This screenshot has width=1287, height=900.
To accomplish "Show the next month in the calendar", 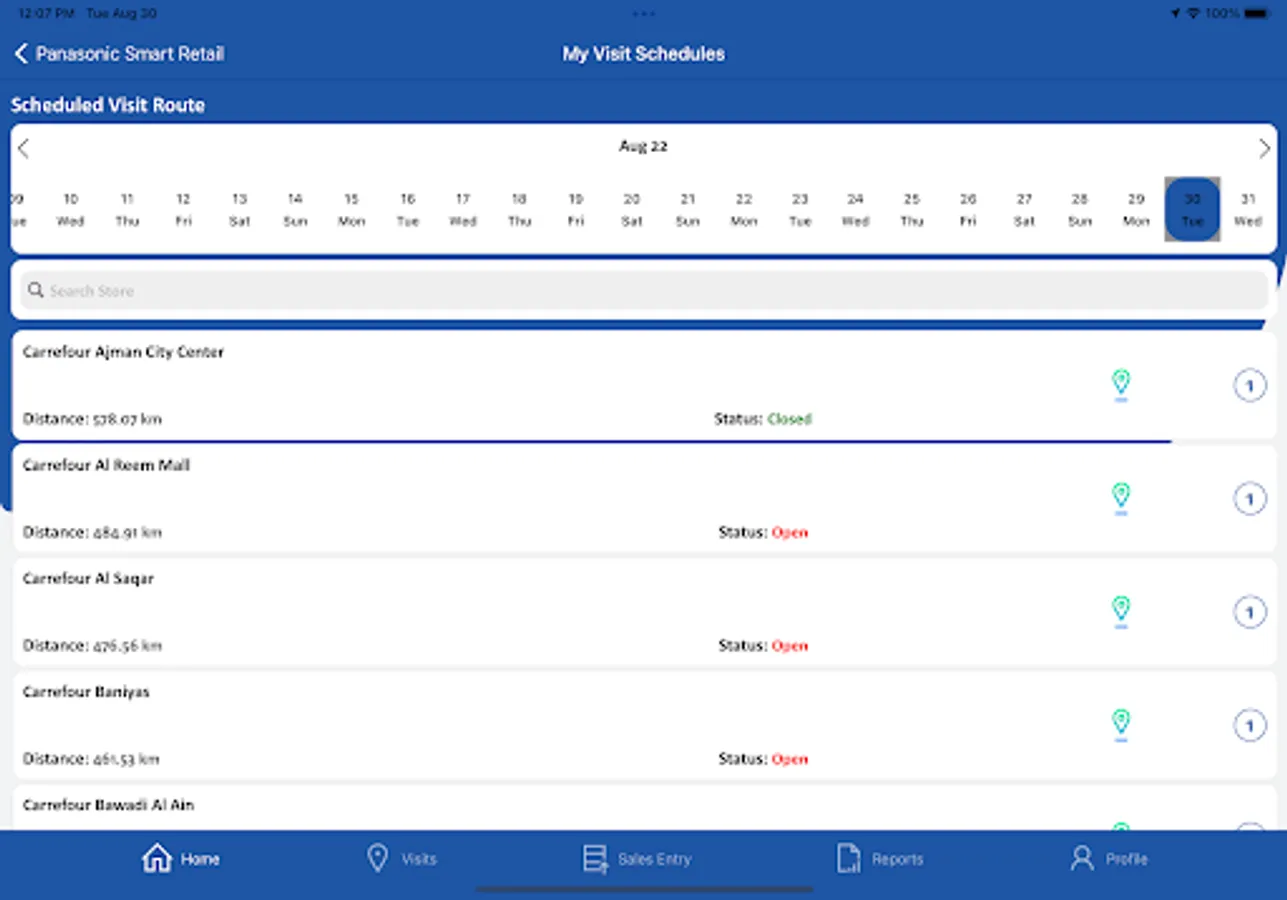I will click(x=1264, y=149).
